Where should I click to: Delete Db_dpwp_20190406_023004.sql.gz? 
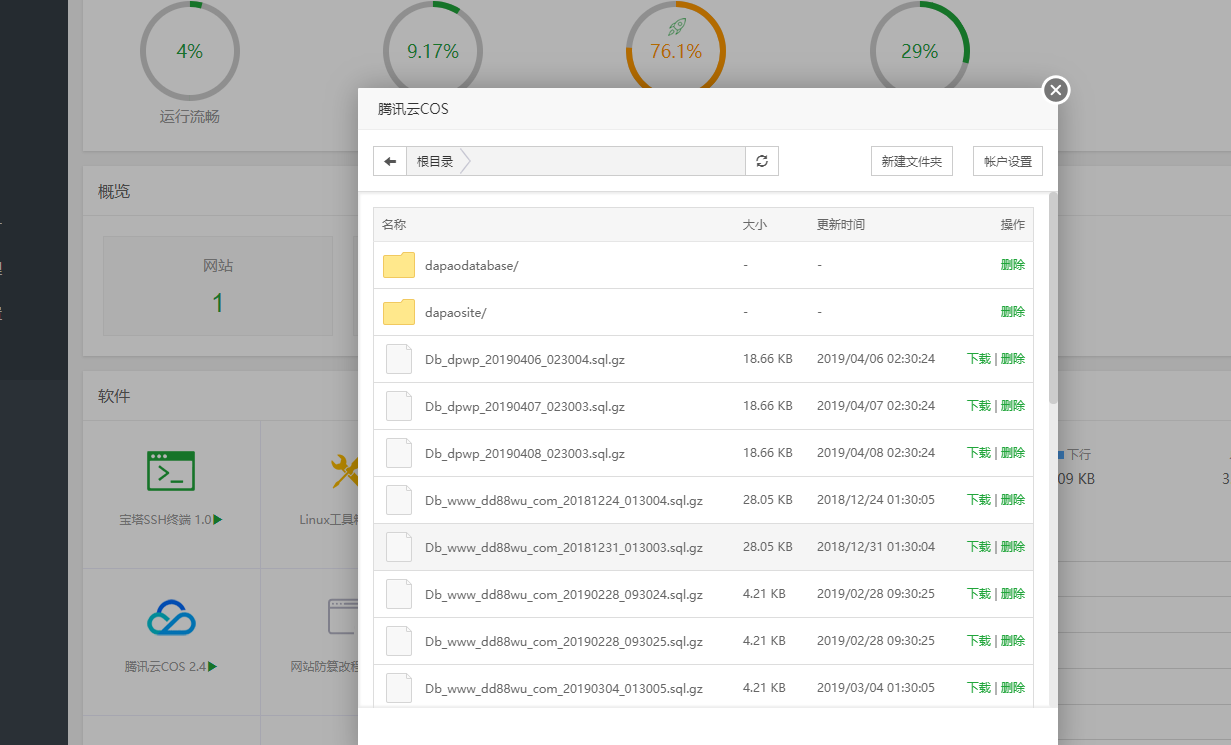click(x=1013, y=359)
